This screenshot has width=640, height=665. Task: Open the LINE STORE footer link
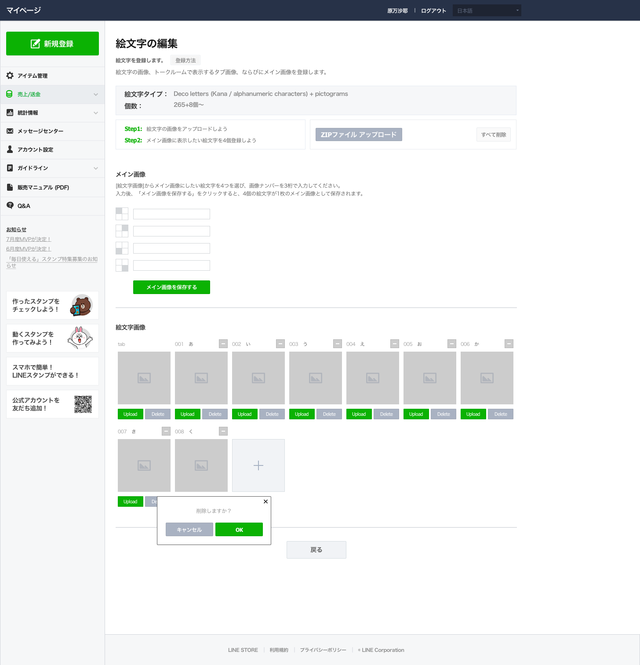tap(243, 650)
